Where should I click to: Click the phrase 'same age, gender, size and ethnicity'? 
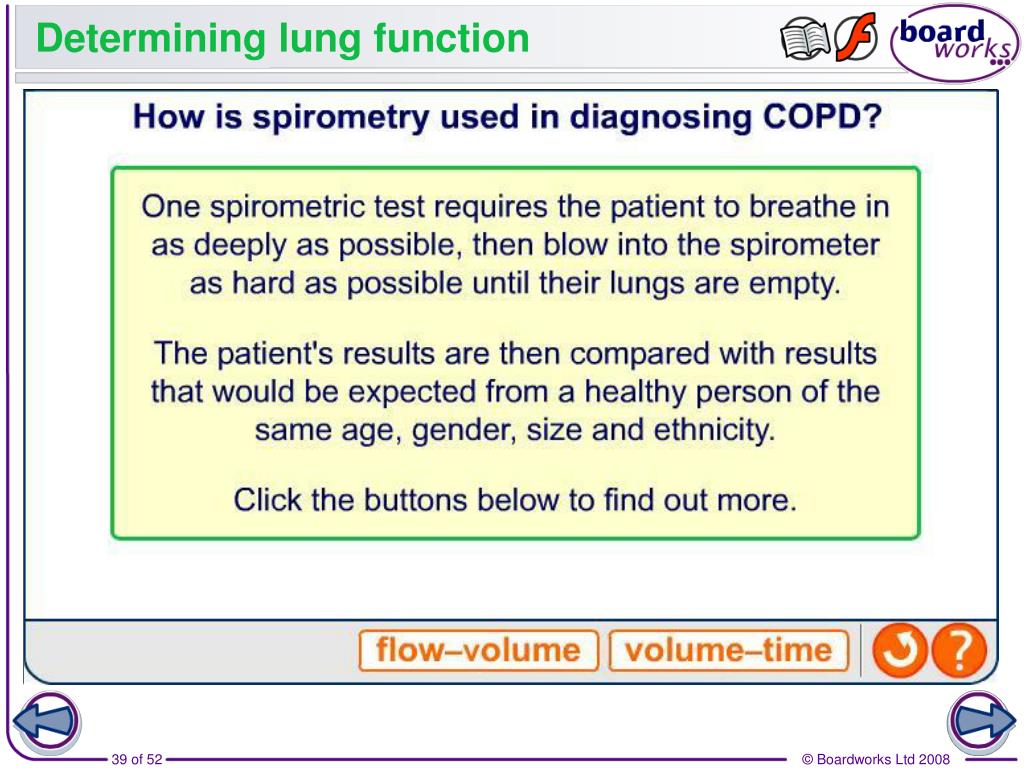tap(514, 430)
